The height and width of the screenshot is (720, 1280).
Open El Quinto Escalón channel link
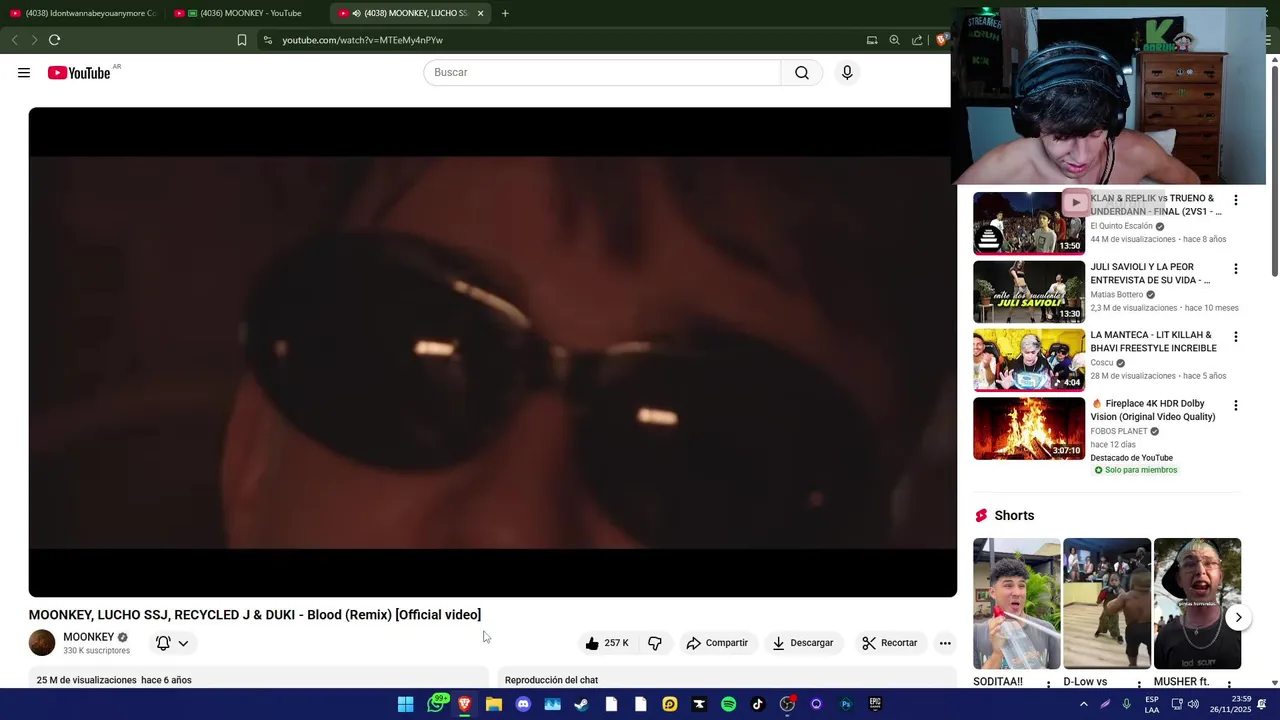tap(1121, 226)
